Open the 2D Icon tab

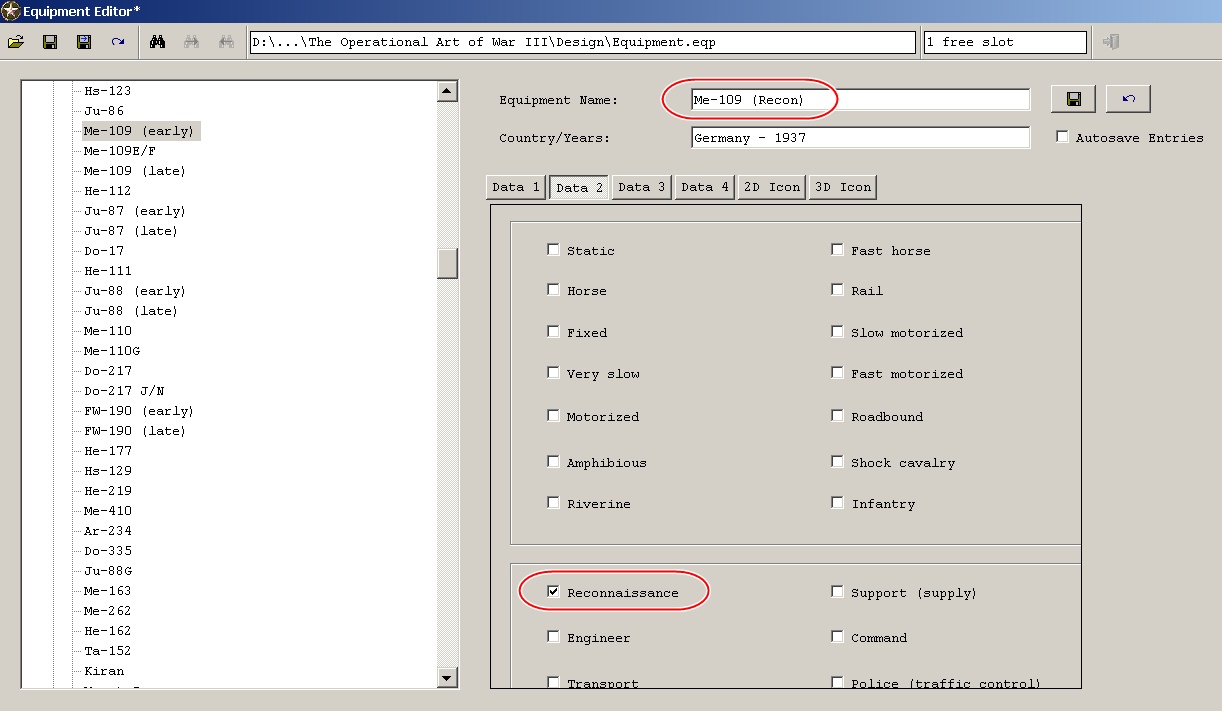click(771, 187)
